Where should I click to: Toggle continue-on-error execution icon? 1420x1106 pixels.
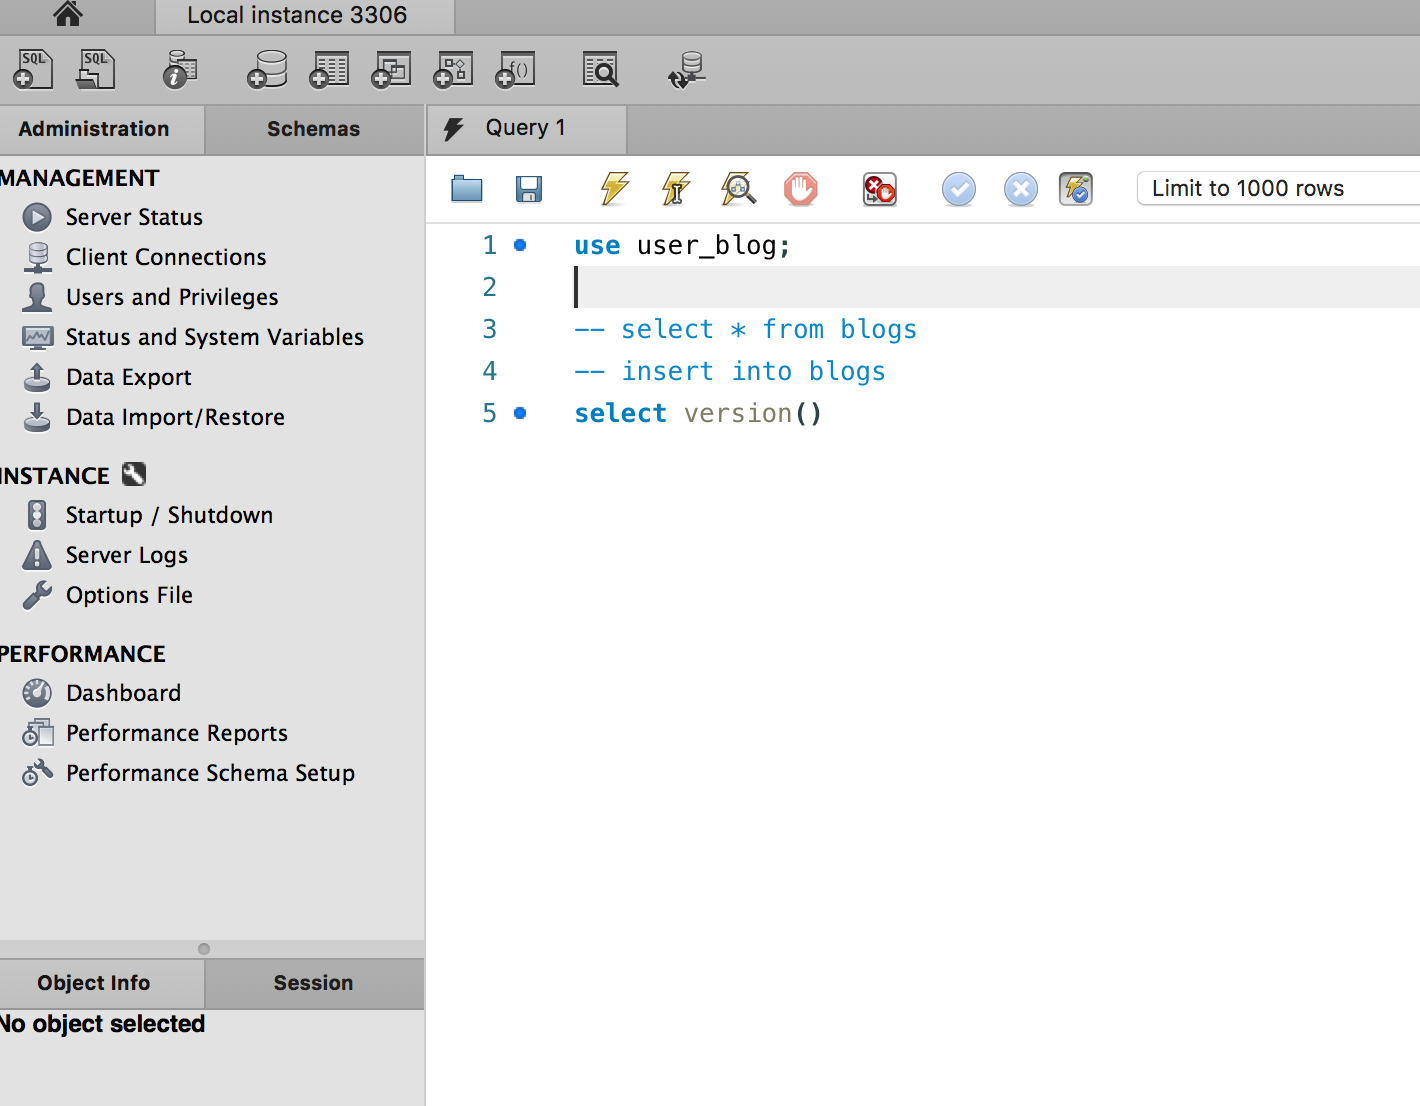(x=880, y=189)
